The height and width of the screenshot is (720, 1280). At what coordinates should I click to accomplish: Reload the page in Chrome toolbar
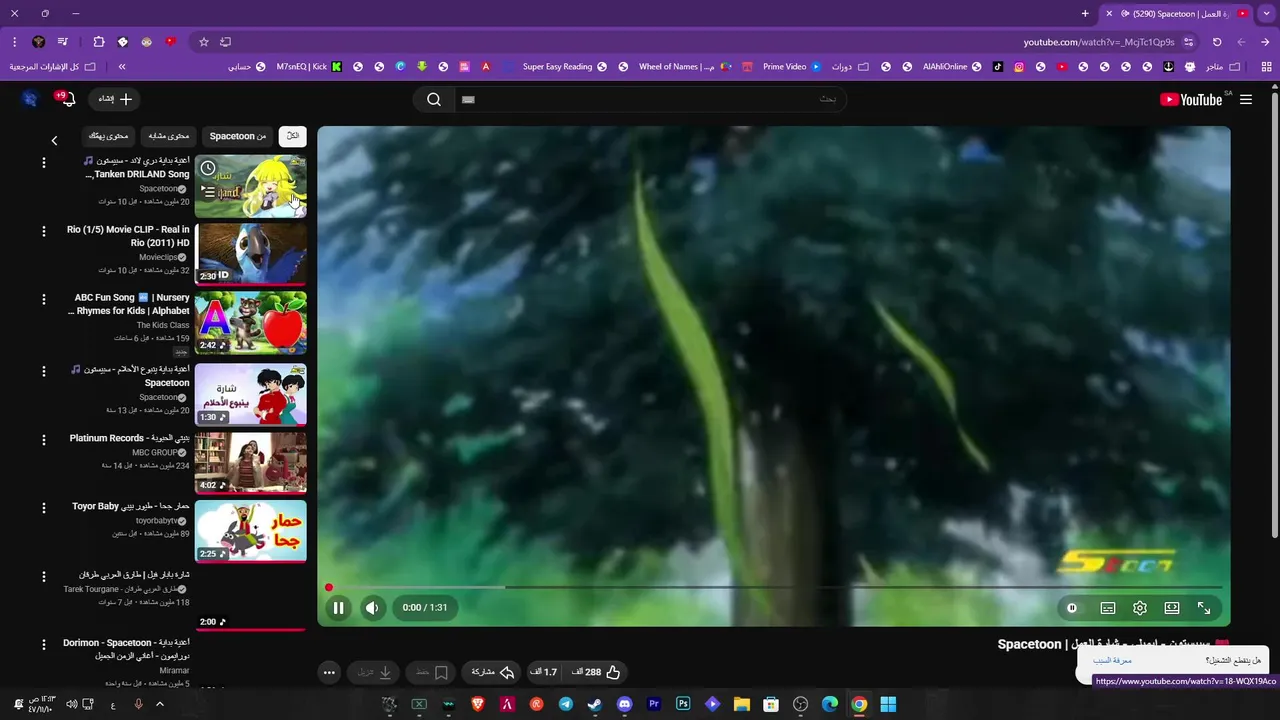pyautogui.click(x=1217, y=42)
